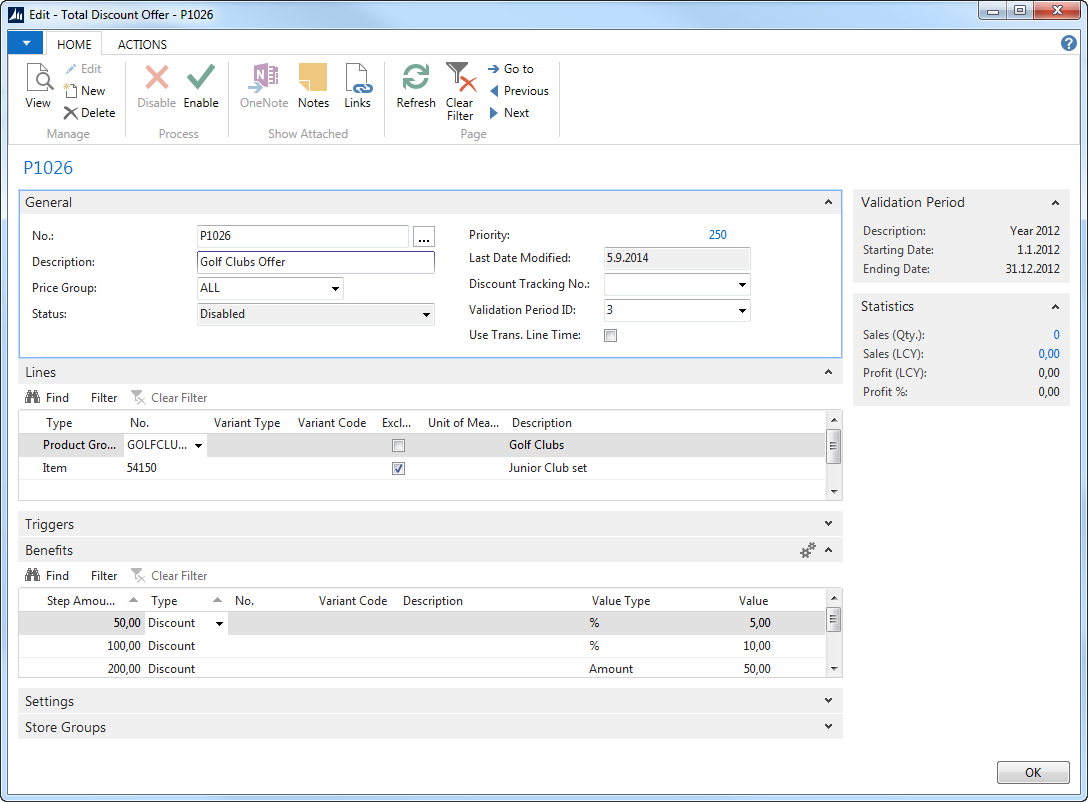Click the Benefits settings gear icon
The image size is (1088, 802).
(x=807, y=550)
